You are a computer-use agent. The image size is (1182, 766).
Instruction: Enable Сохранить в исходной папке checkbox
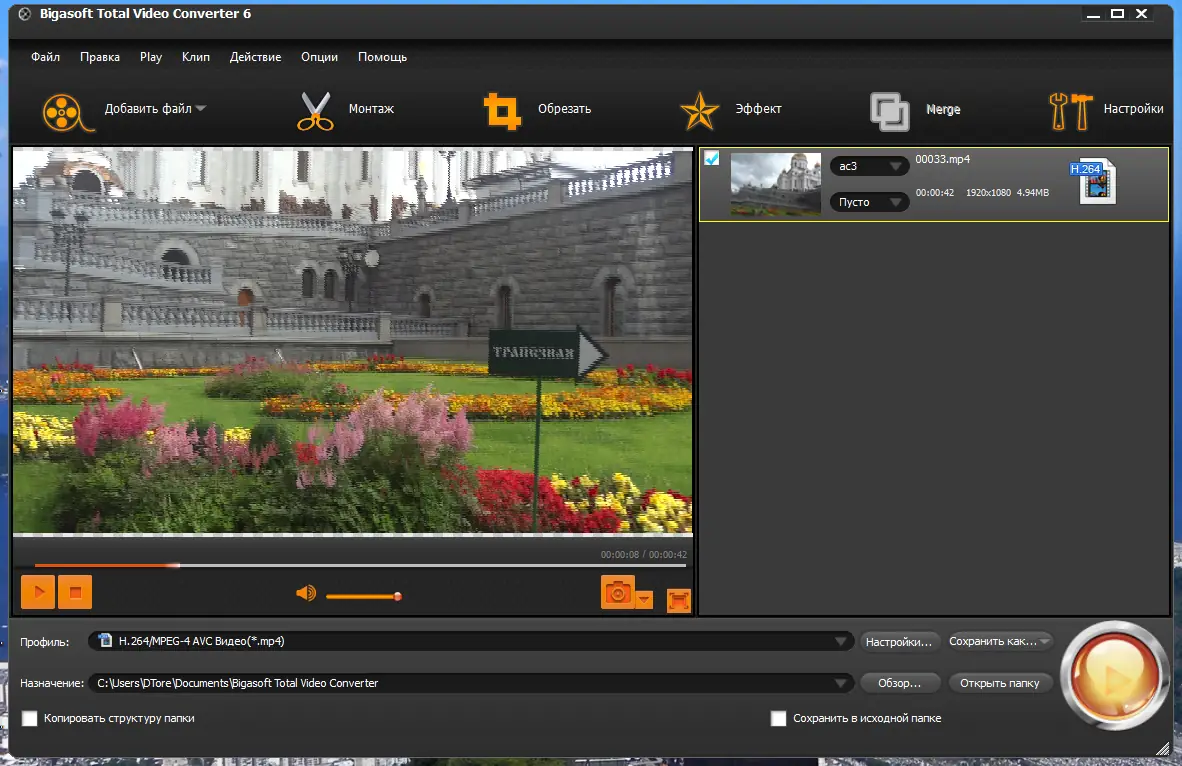tap(778, 718)
